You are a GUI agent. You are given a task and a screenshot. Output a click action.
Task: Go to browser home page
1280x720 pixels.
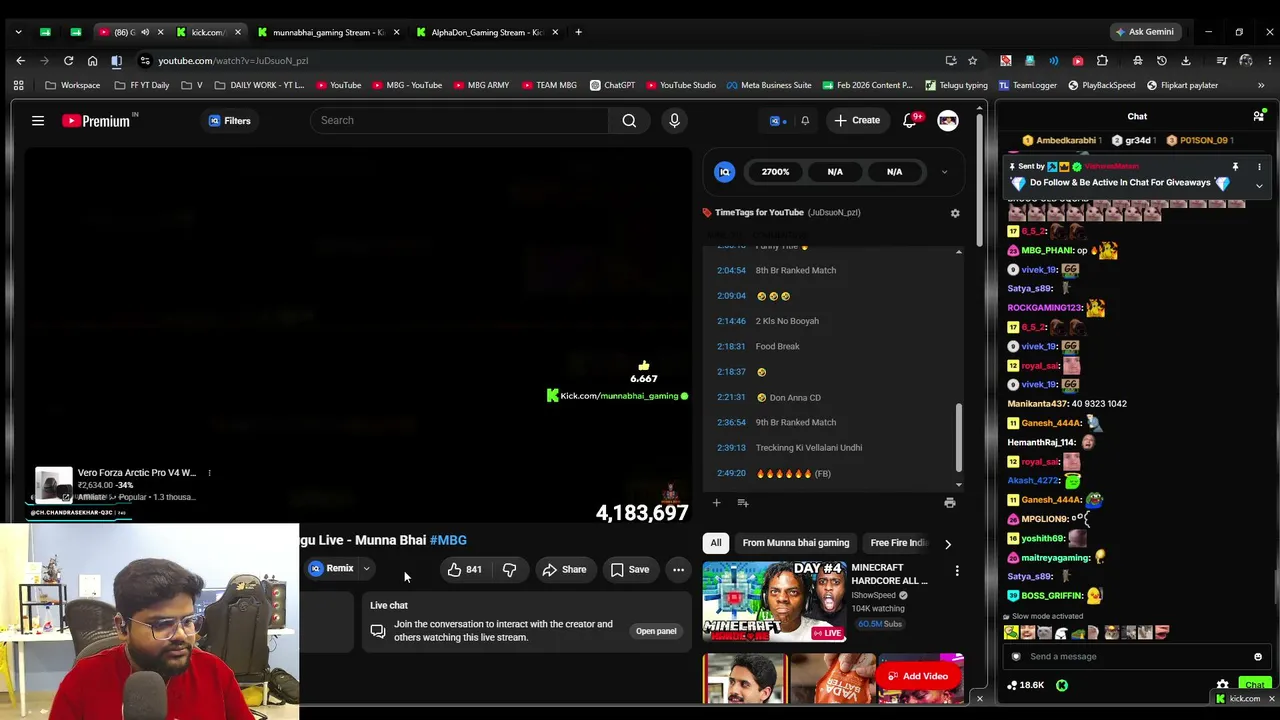pos(92,61)
